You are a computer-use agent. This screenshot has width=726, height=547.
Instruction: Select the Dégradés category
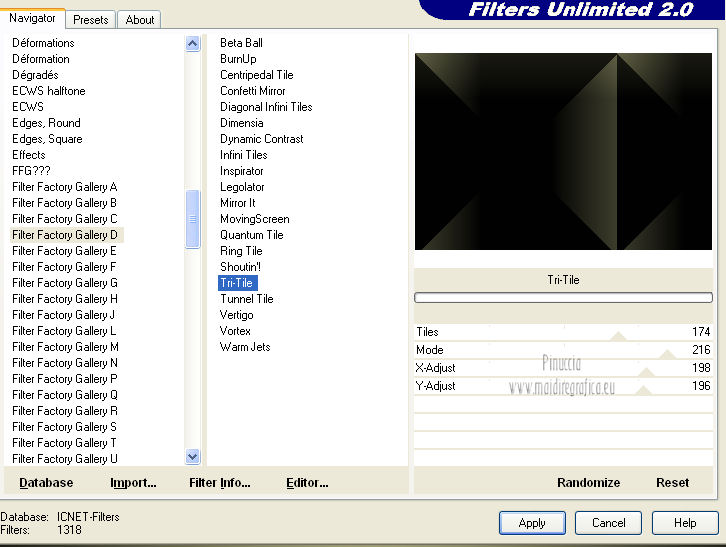[36, 75]
